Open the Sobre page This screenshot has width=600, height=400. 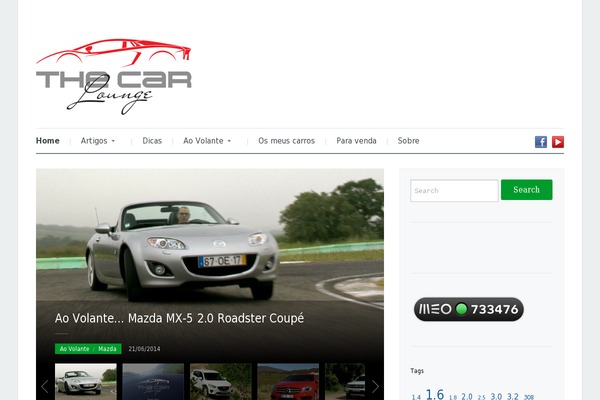pyautogui.click(x=408, y=141)
